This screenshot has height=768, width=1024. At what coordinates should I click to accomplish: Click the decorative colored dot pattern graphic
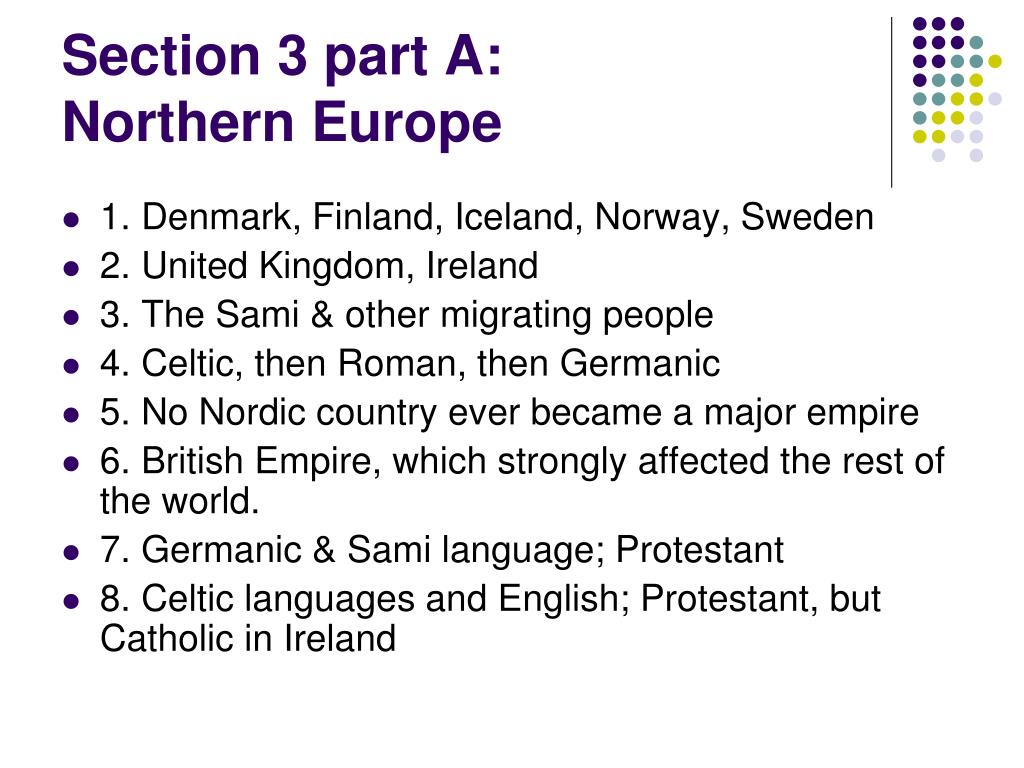[x=957, y=89]
